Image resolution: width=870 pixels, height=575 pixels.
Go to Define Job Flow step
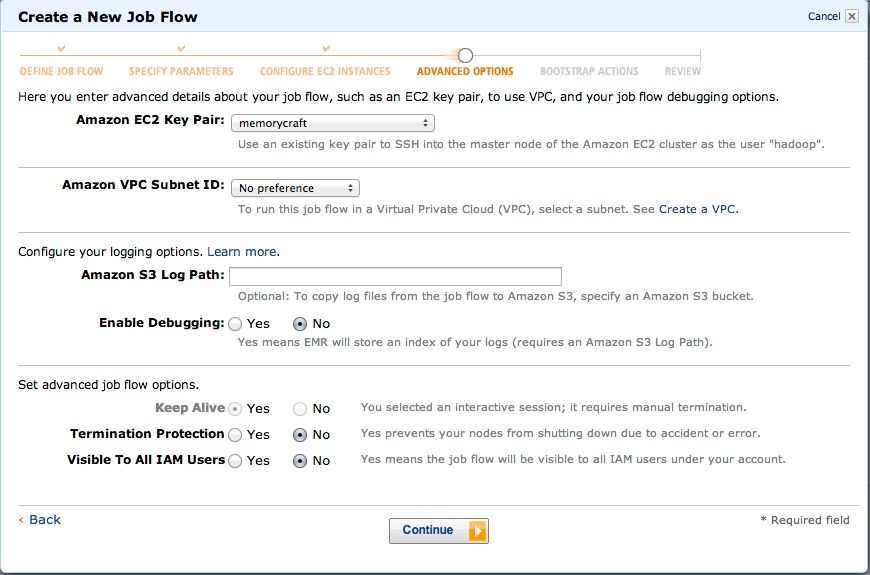click(x=62, y=72)
